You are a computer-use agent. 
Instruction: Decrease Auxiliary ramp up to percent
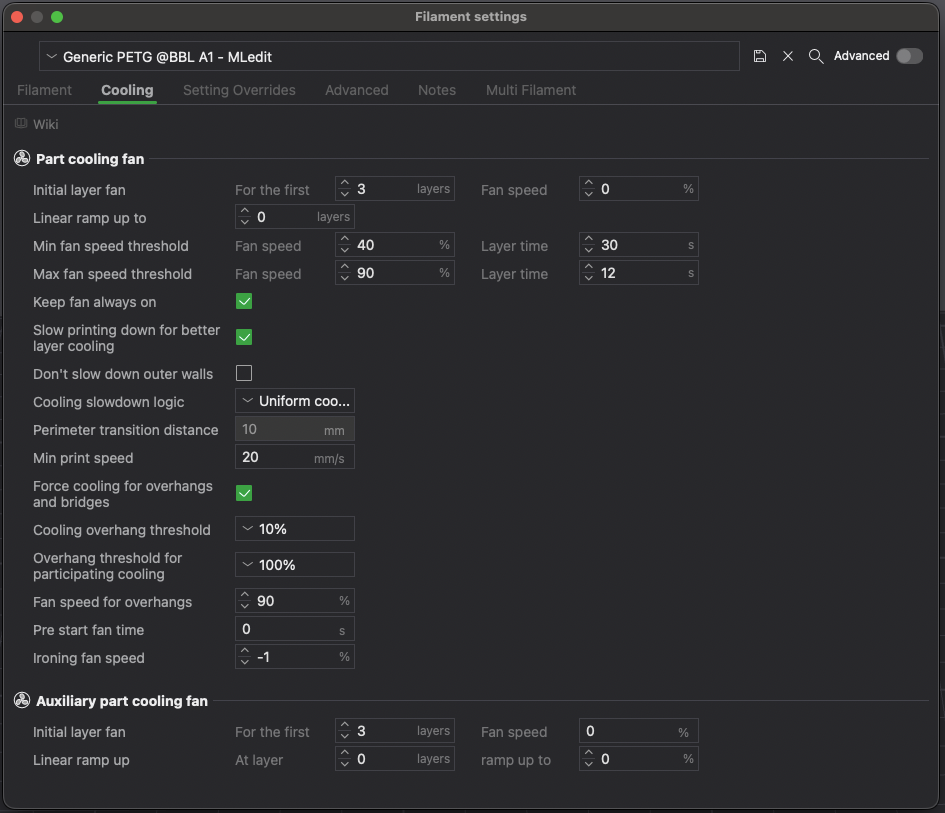click(589, 764)
